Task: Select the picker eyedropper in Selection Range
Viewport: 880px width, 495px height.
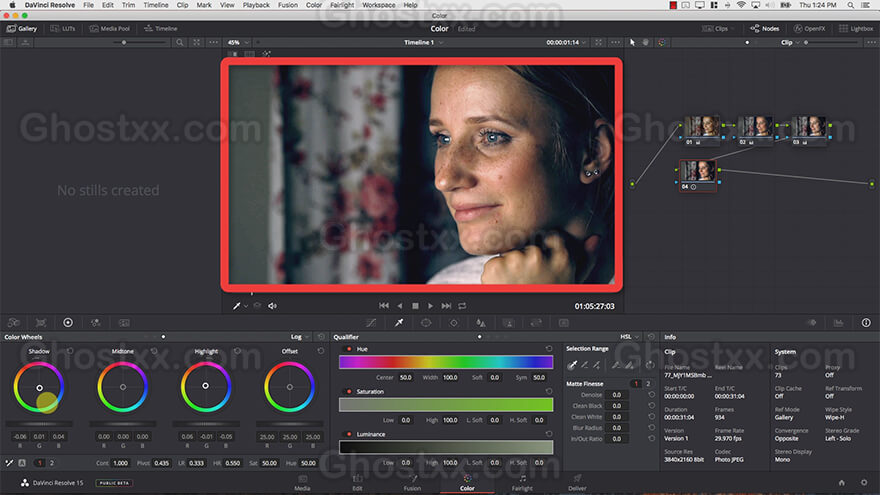Action: point(572,365)
